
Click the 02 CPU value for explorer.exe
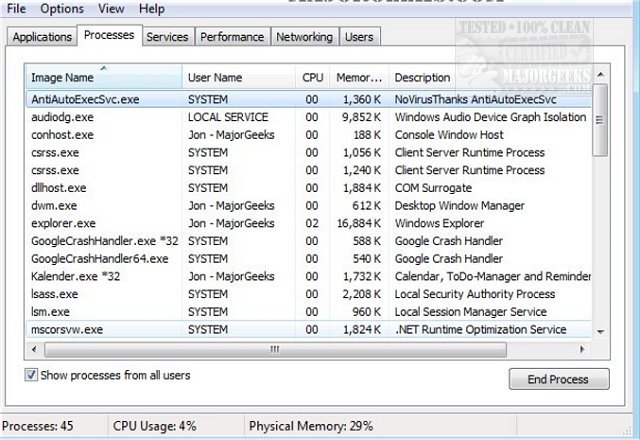click(x=312, y=223)
